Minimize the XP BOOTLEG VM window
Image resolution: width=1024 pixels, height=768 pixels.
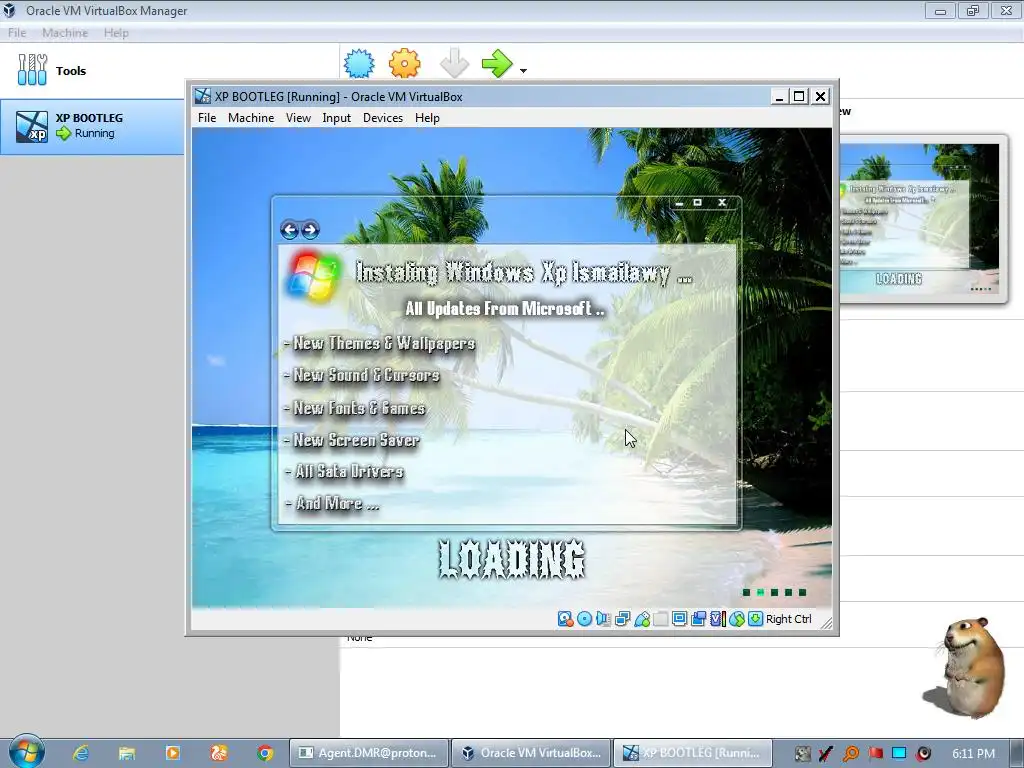coord(778,97)
